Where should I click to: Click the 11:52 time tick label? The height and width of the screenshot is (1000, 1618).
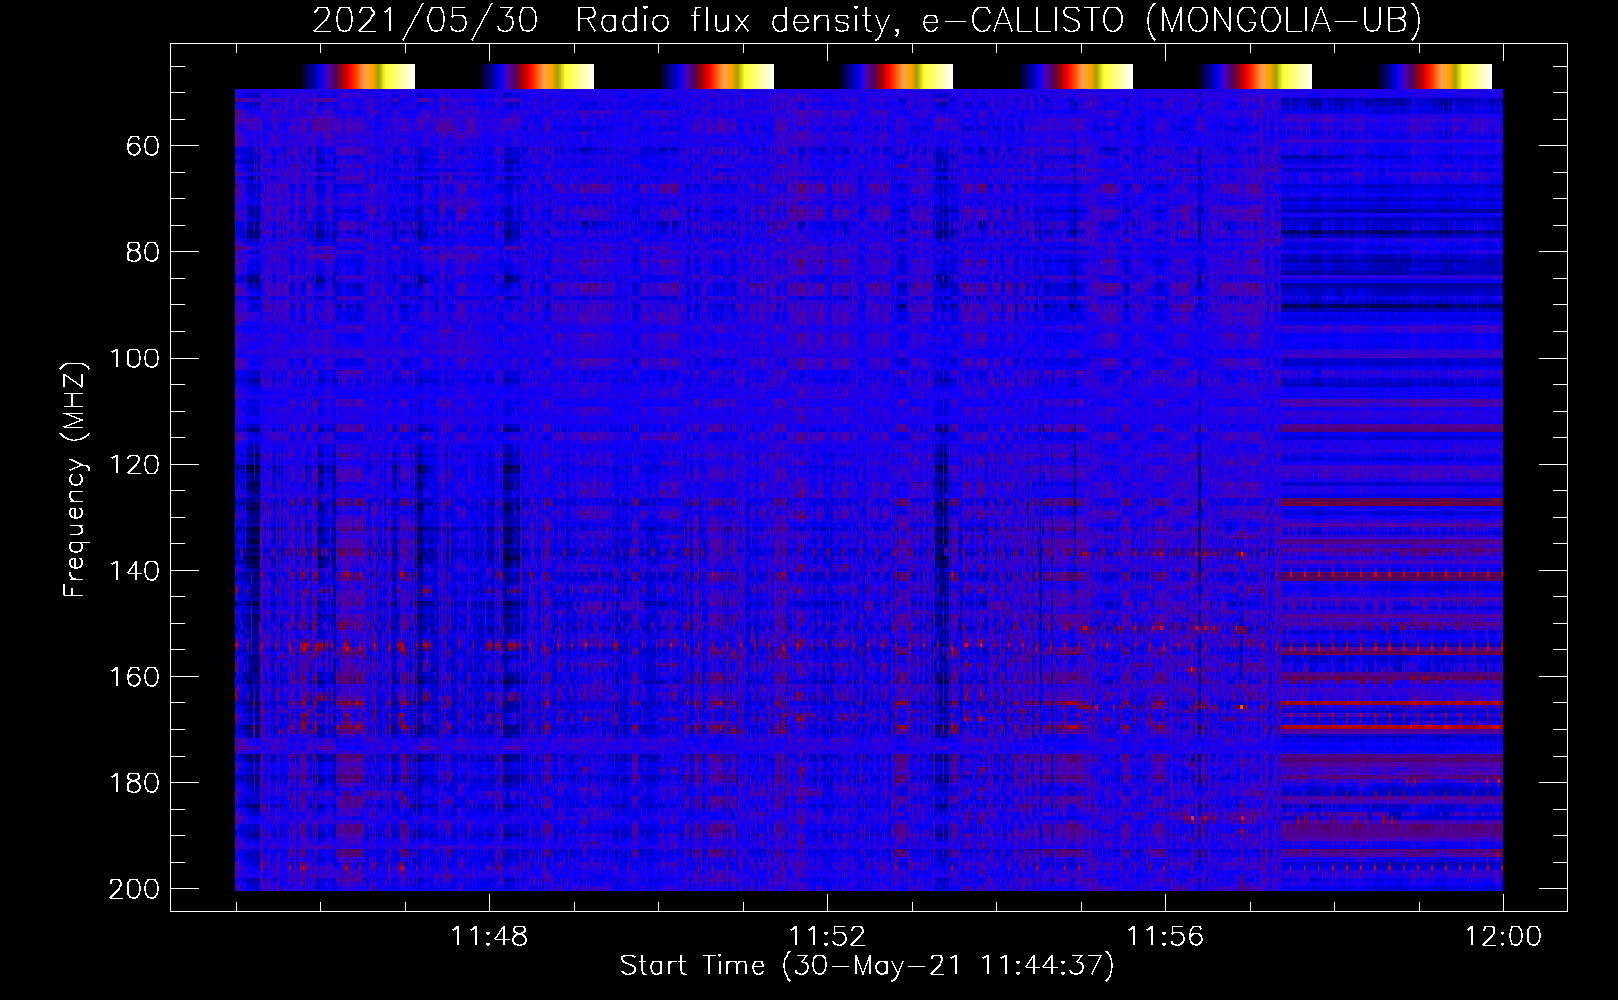(827, 937)
